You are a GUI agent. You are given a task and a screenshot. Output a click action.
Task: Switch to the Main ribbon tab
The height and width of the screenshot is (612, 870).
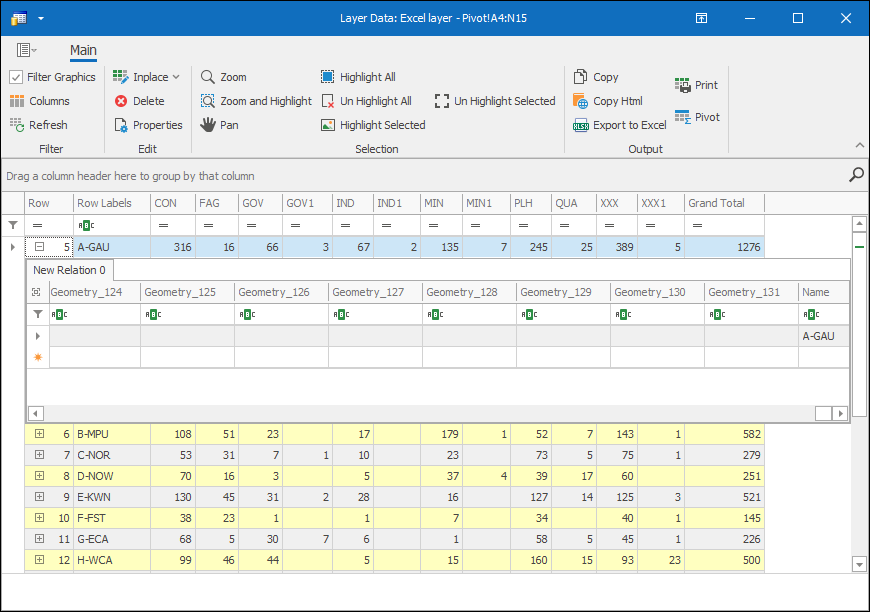point(83,50)
